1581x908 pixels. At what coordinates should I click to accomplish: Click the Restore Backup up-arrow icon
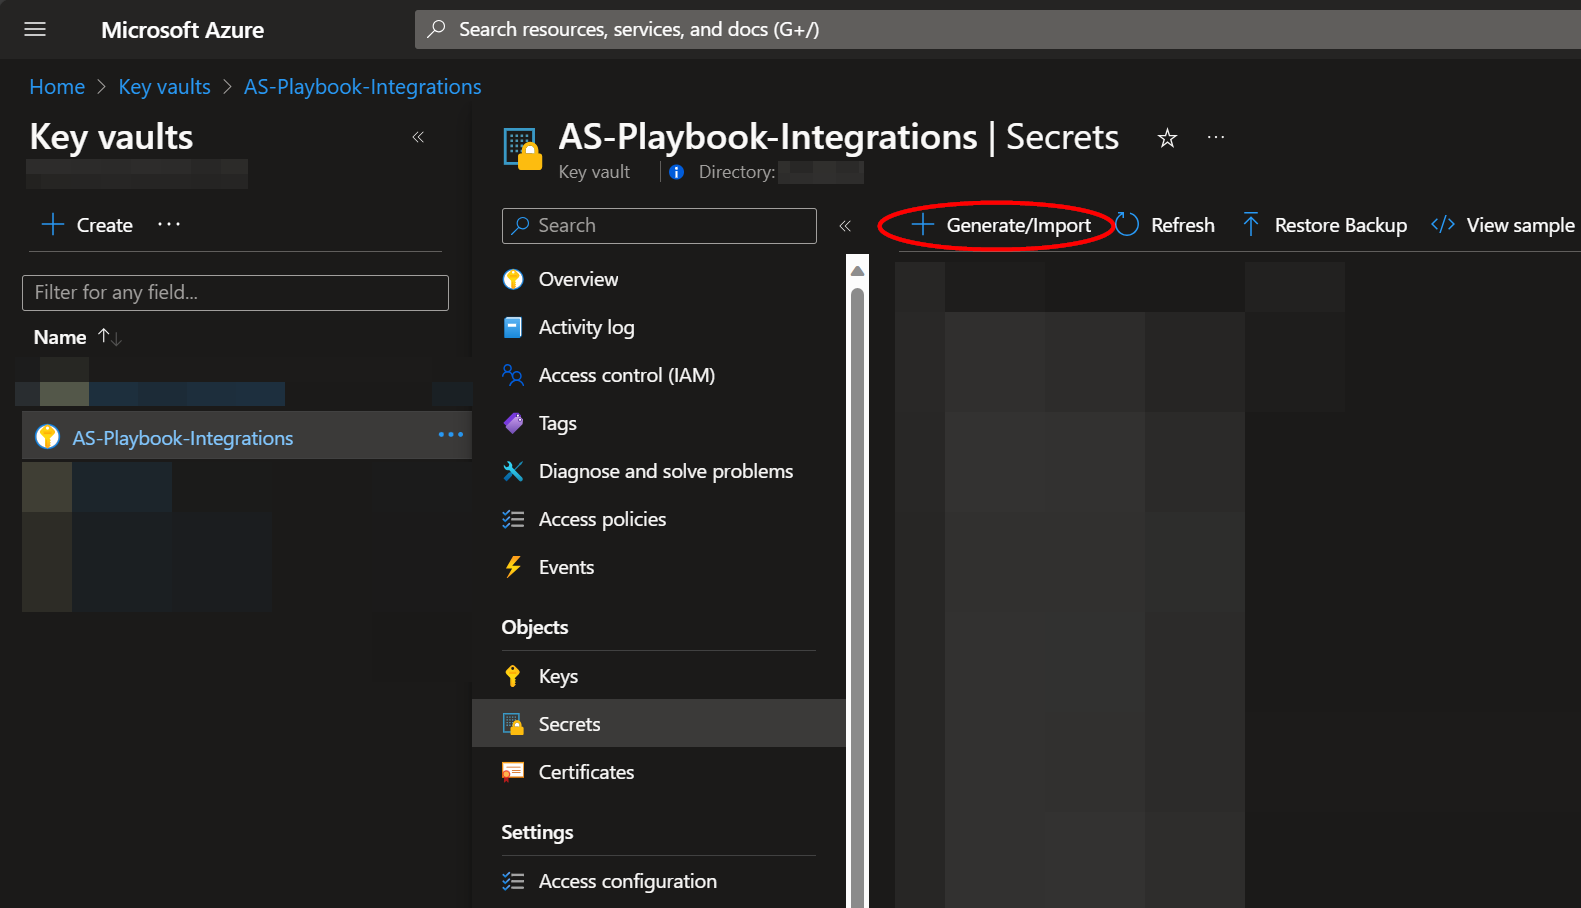tap(1251, 225)
